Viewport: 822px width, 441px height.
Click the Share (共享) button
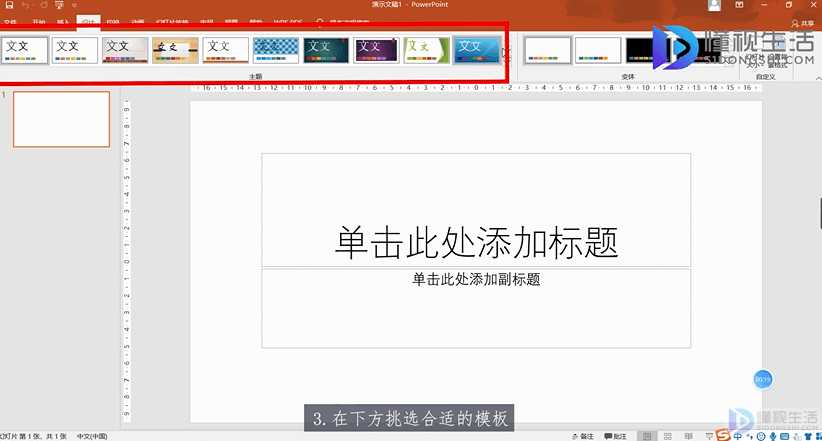pos(803,23)
